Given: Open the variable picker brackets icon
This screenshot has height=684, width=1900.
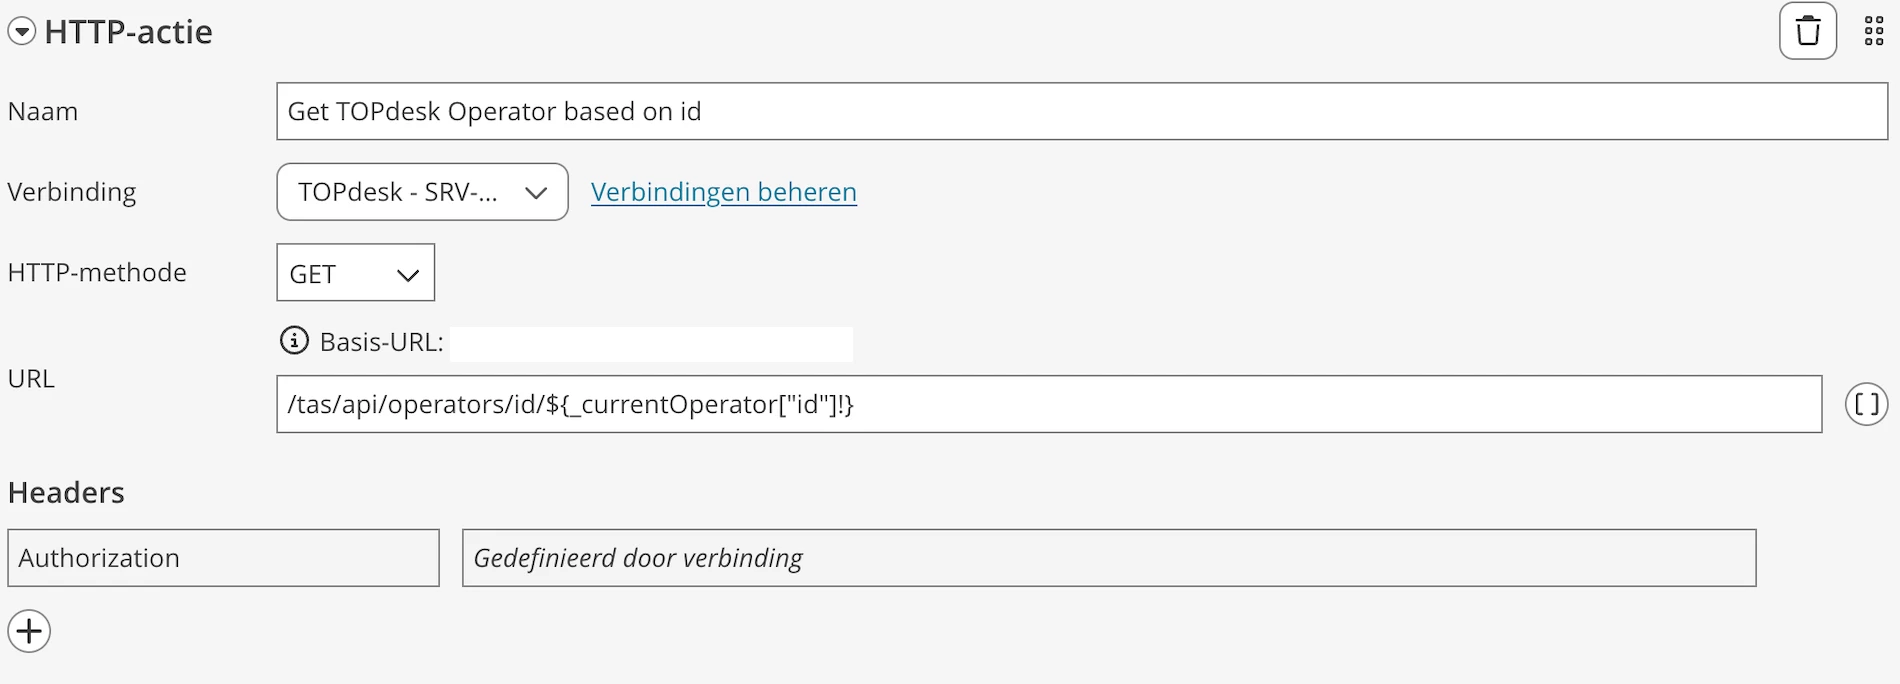Looking at the screenshot, I should 1866,404.
